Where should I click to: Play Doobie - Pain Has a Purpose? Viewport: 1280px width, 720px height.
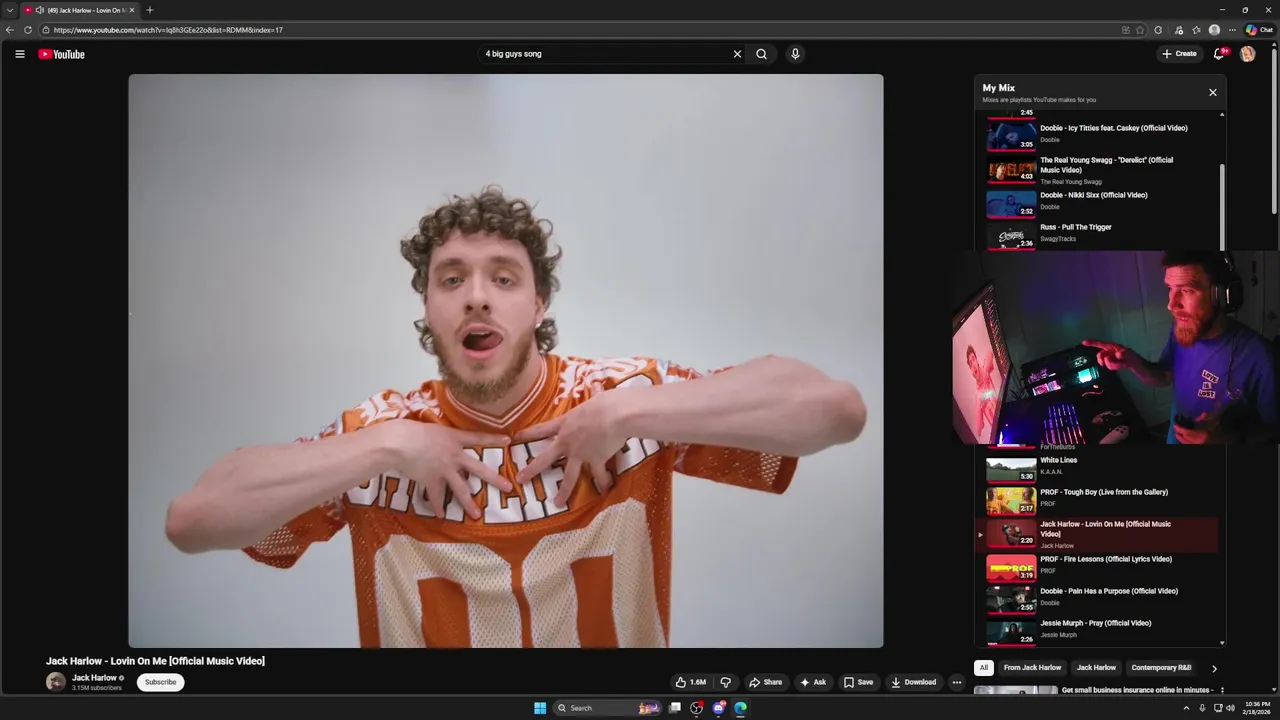point(1098,598)
